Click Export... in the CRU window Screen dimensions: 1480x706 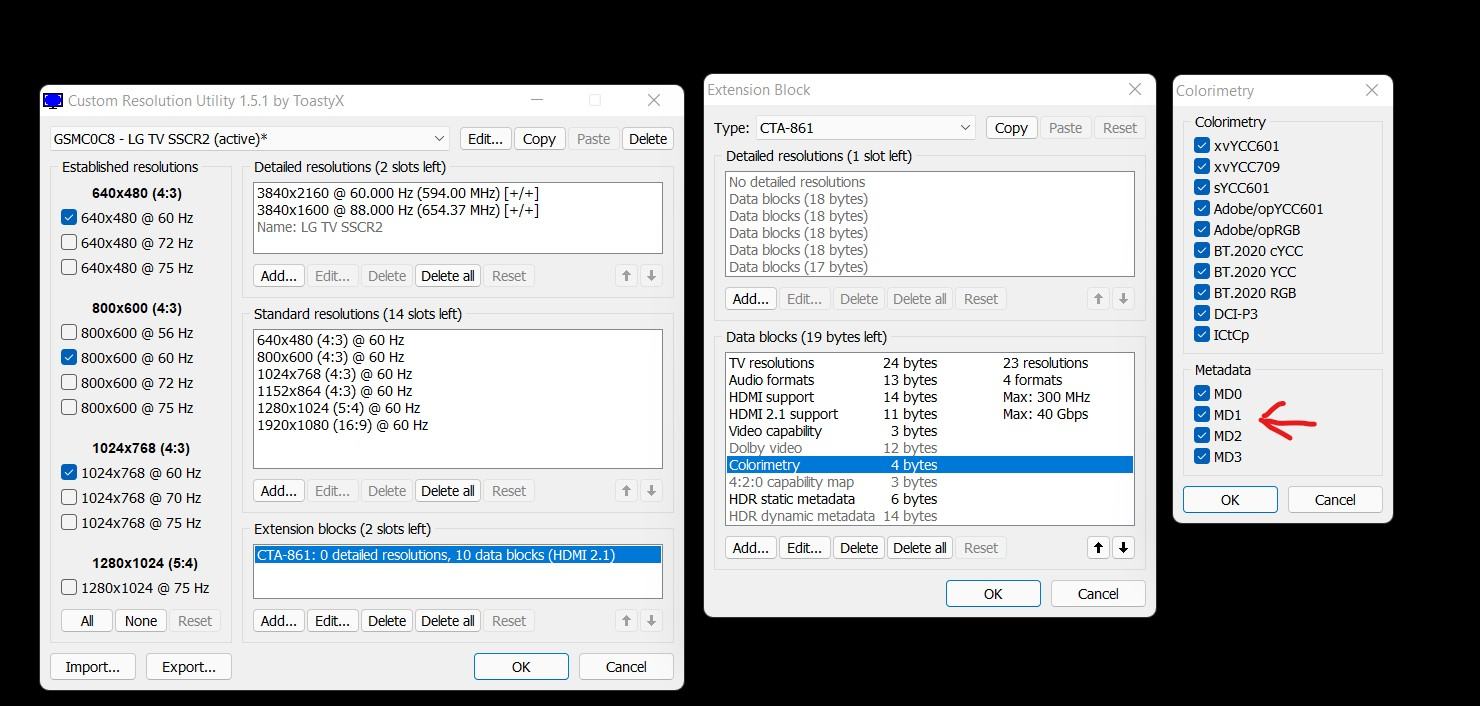pos(189,667)
